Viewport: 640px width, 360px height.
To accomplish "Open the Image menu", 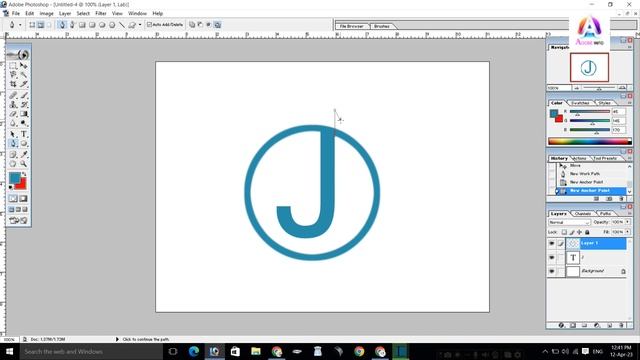I will 47,13.
